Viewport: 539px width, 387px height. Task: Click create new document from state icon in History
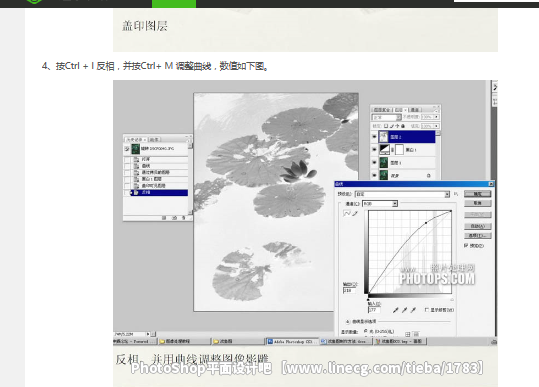[164, 218]
